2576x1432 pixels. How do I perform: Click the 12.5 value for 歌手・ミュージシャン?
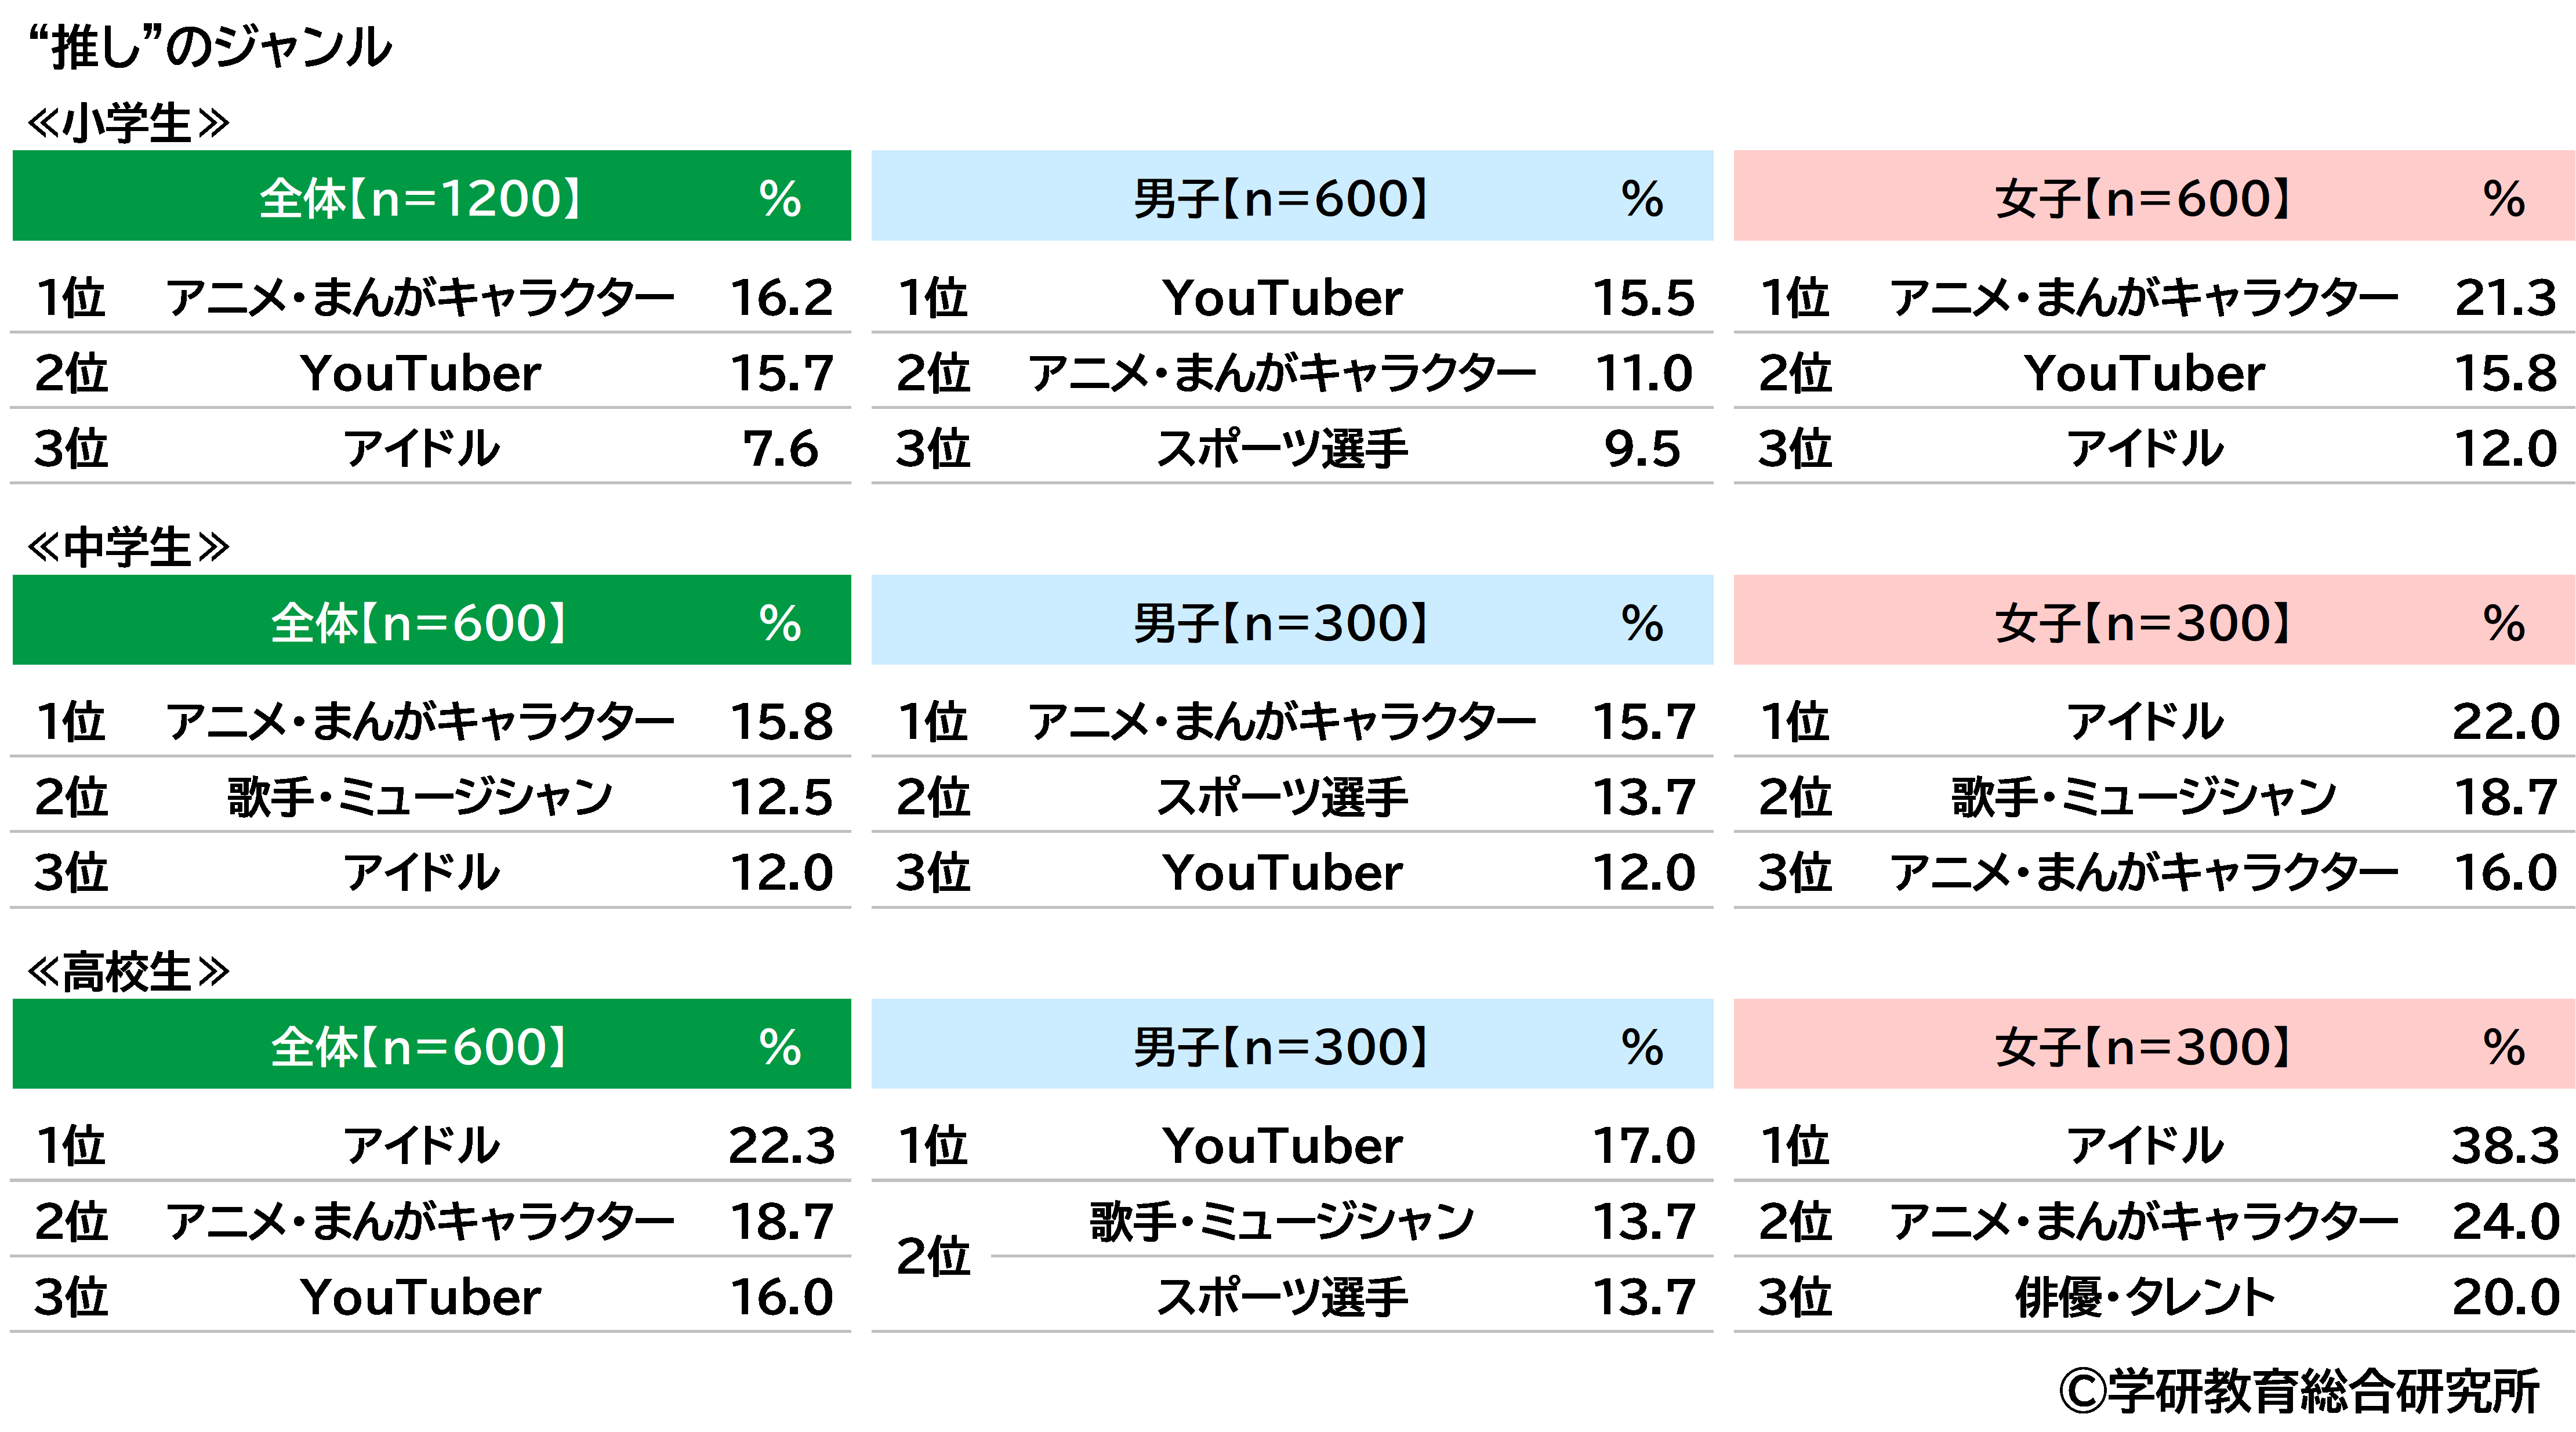coord(781,797)
